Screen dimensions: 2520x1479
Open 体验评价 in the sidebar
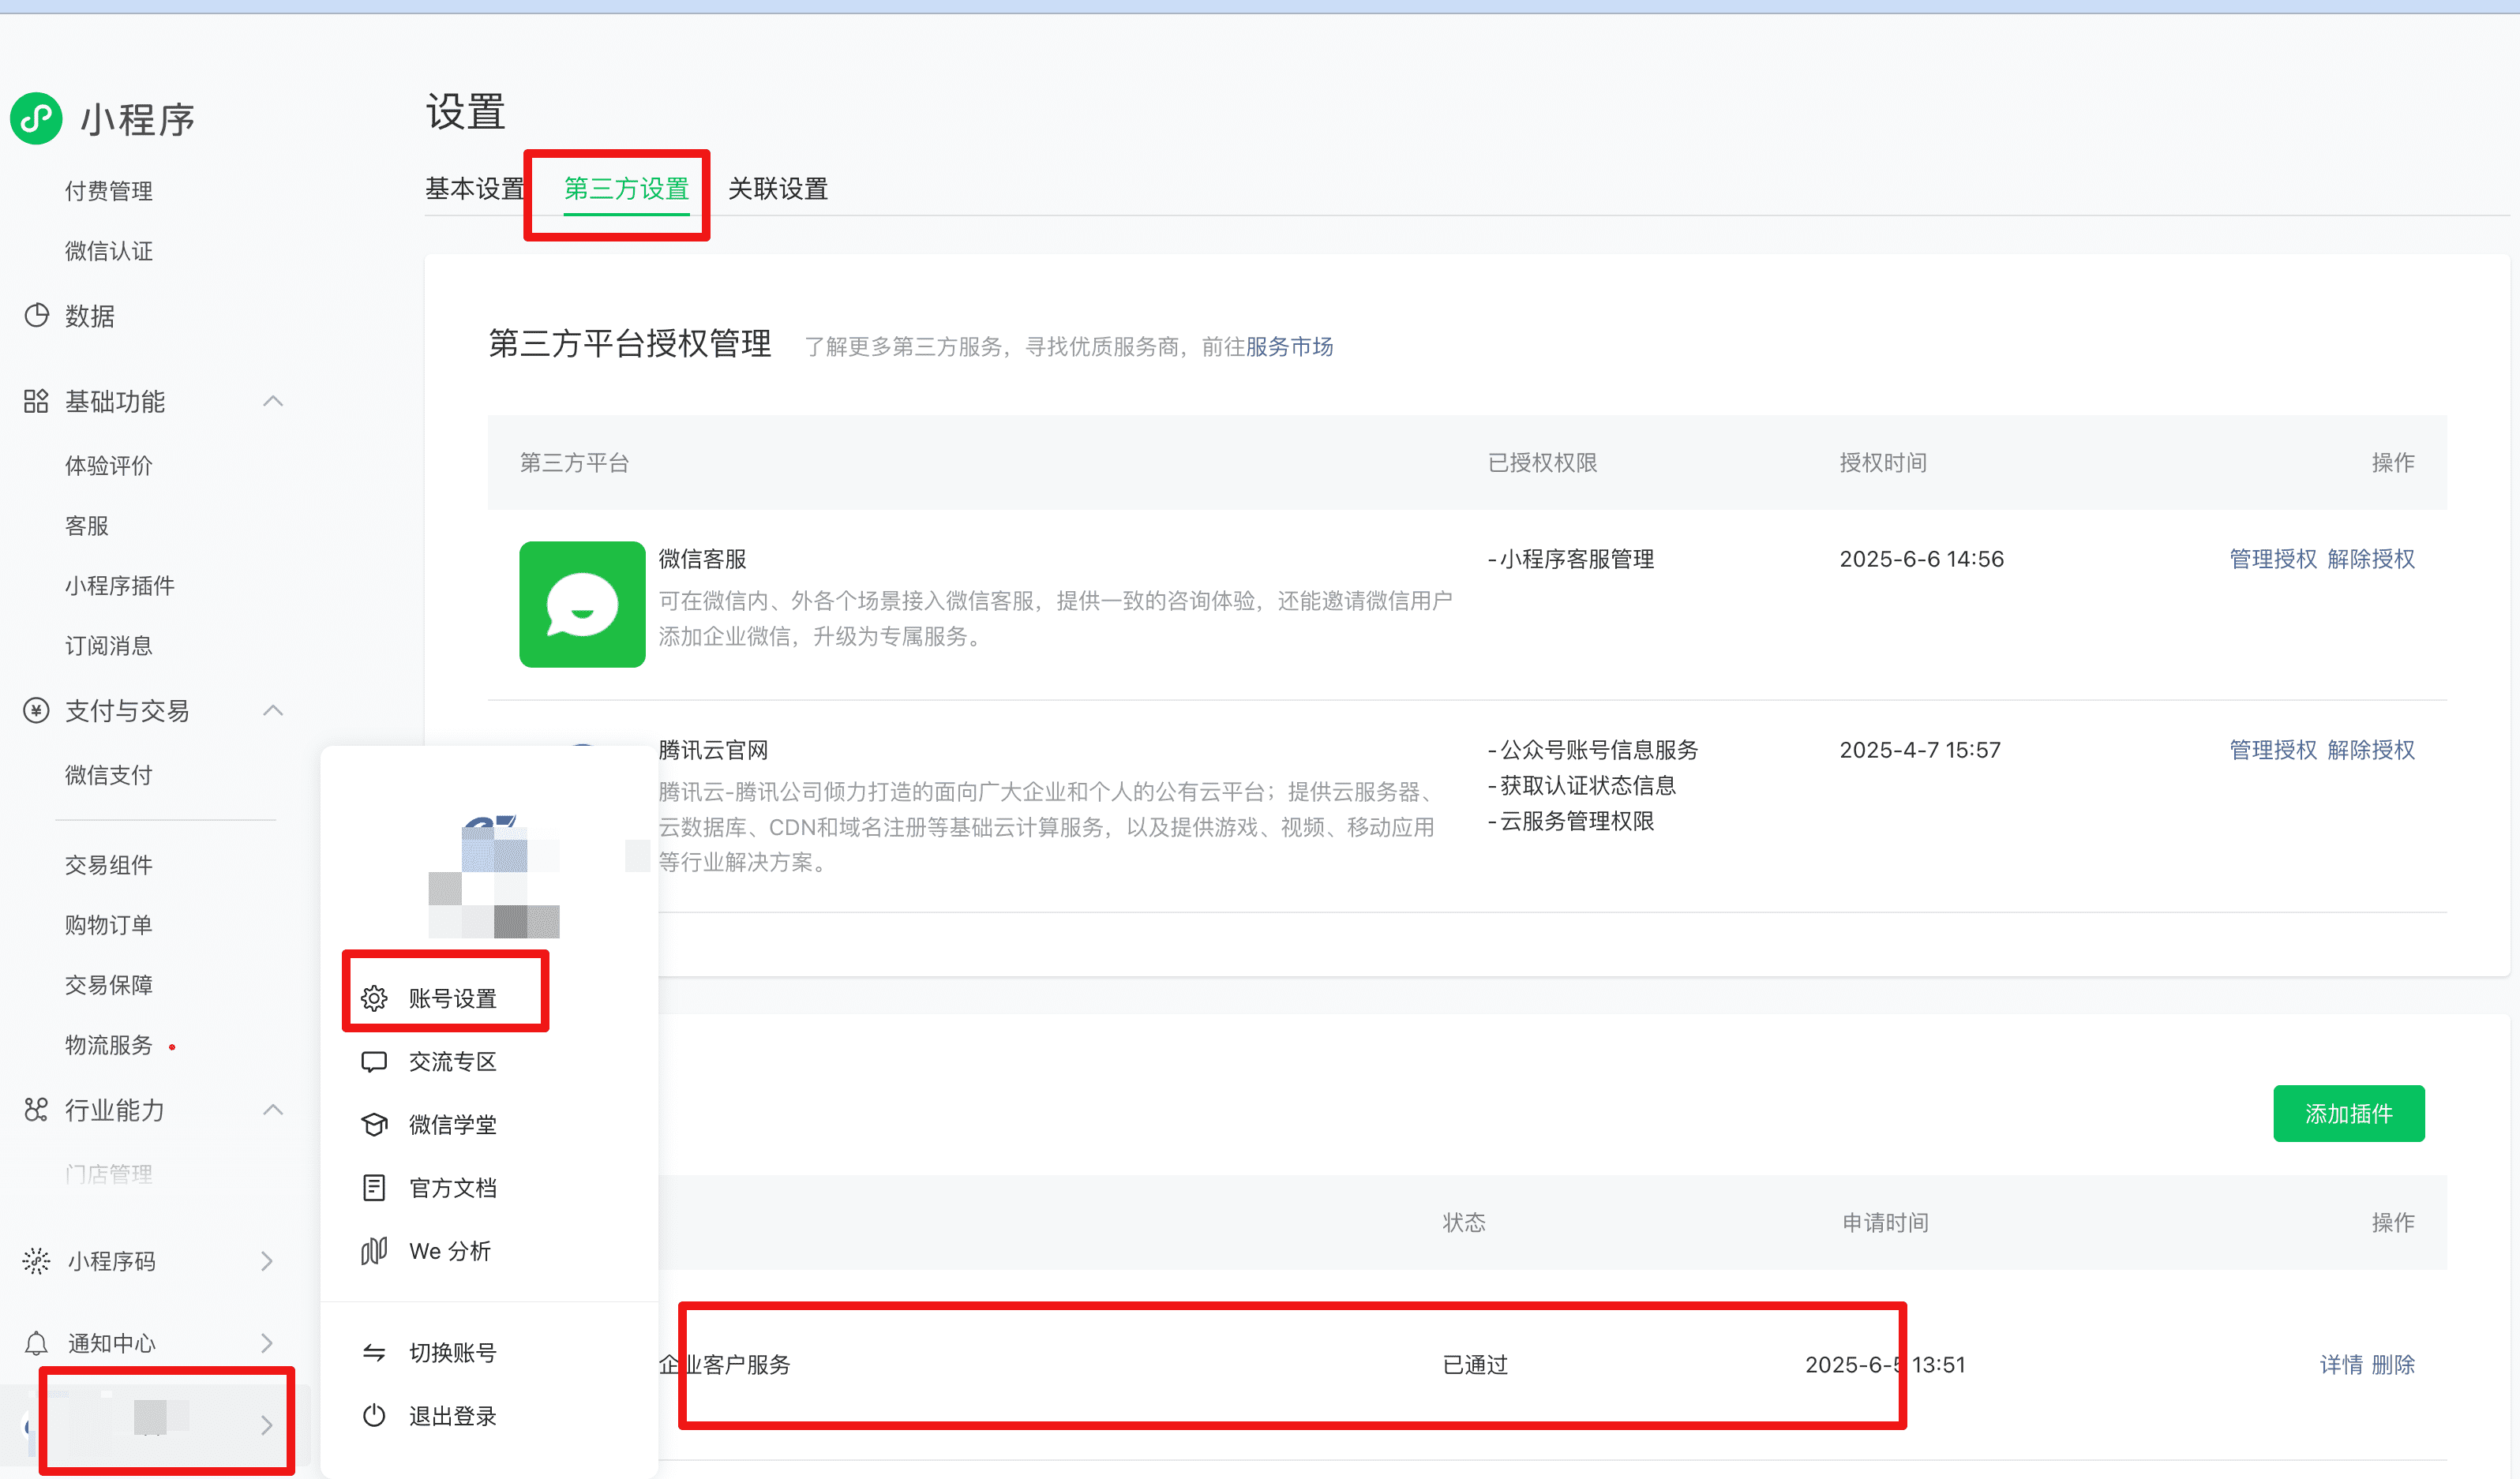(109, 466)
